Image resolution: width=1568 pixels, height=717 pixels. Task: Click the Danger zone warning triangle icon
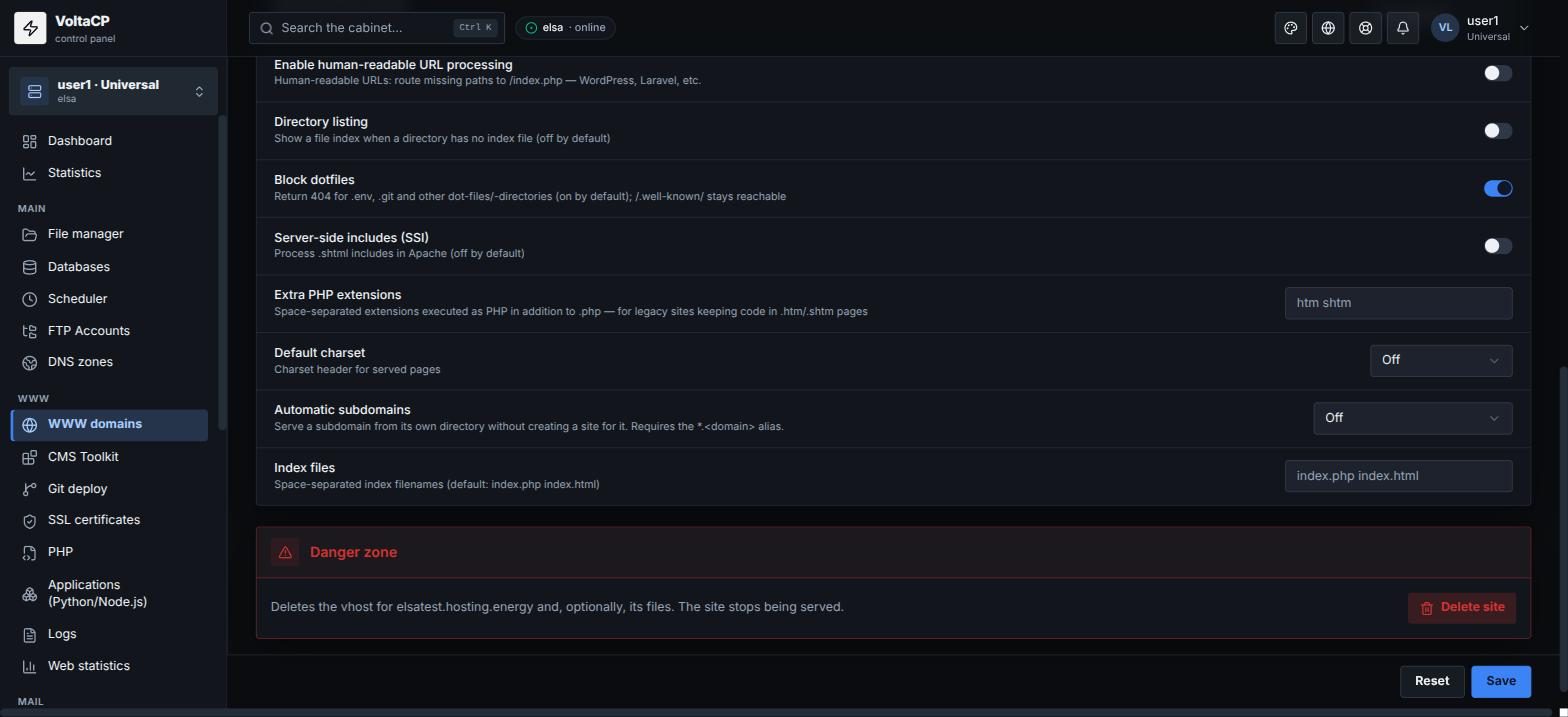pyautogui.click(x=285, y=552)
